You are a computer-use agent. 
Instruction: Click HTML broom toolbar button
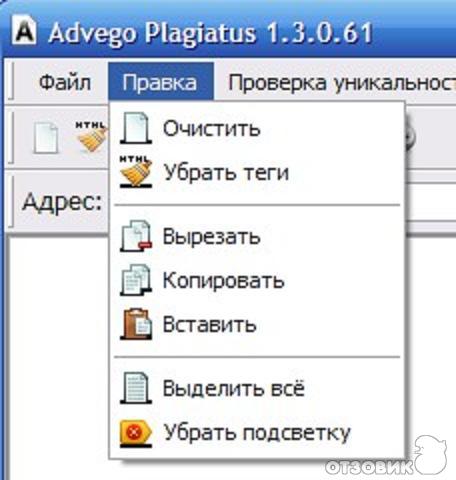91,137
